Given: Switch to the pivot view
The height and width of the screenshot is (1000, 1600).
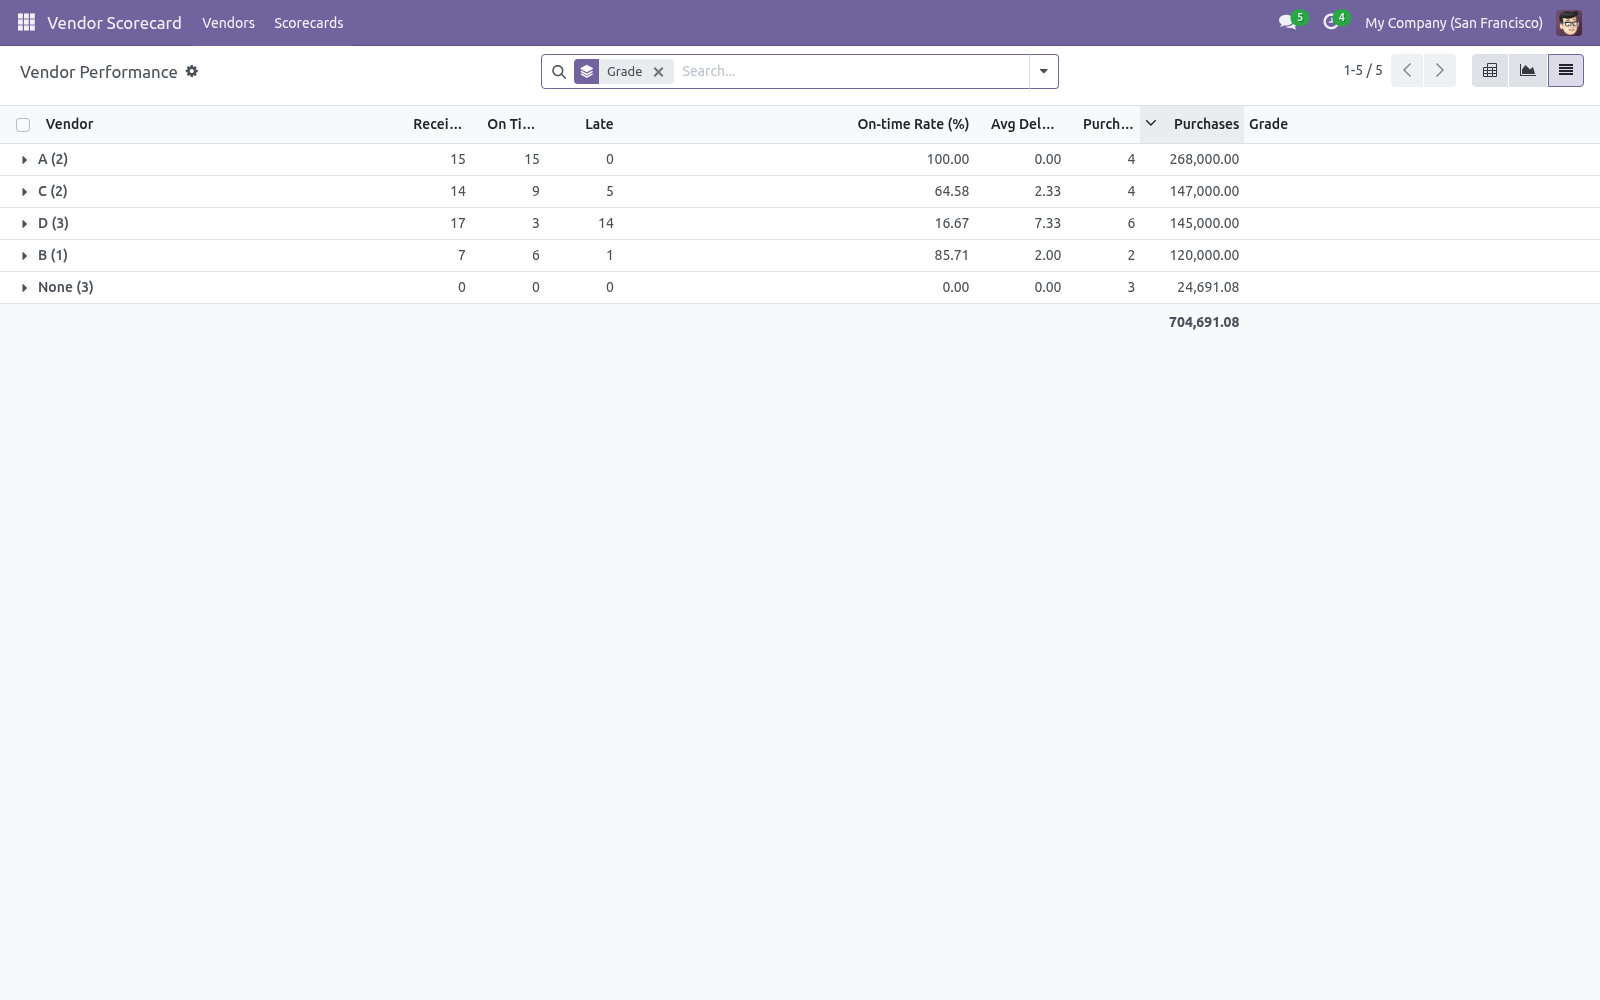Looking at the screenshot, I should (1490, 70).
